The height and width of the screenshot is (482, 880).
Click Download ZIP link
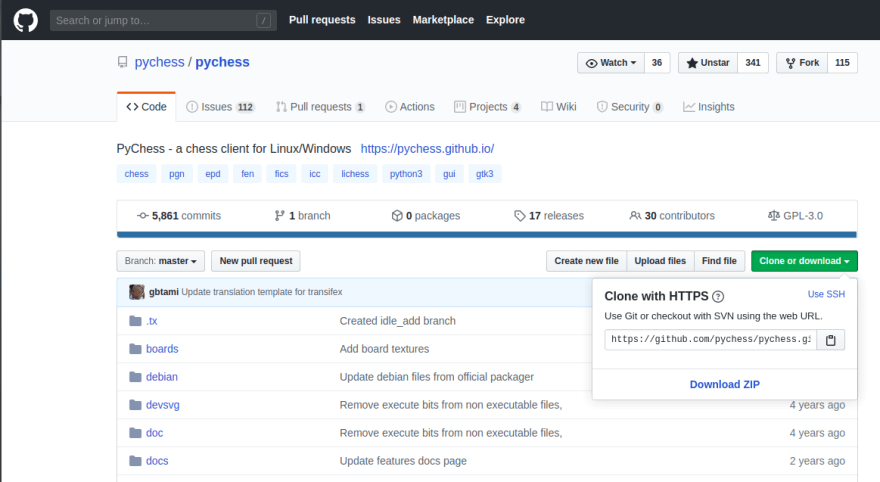(725, 384)
